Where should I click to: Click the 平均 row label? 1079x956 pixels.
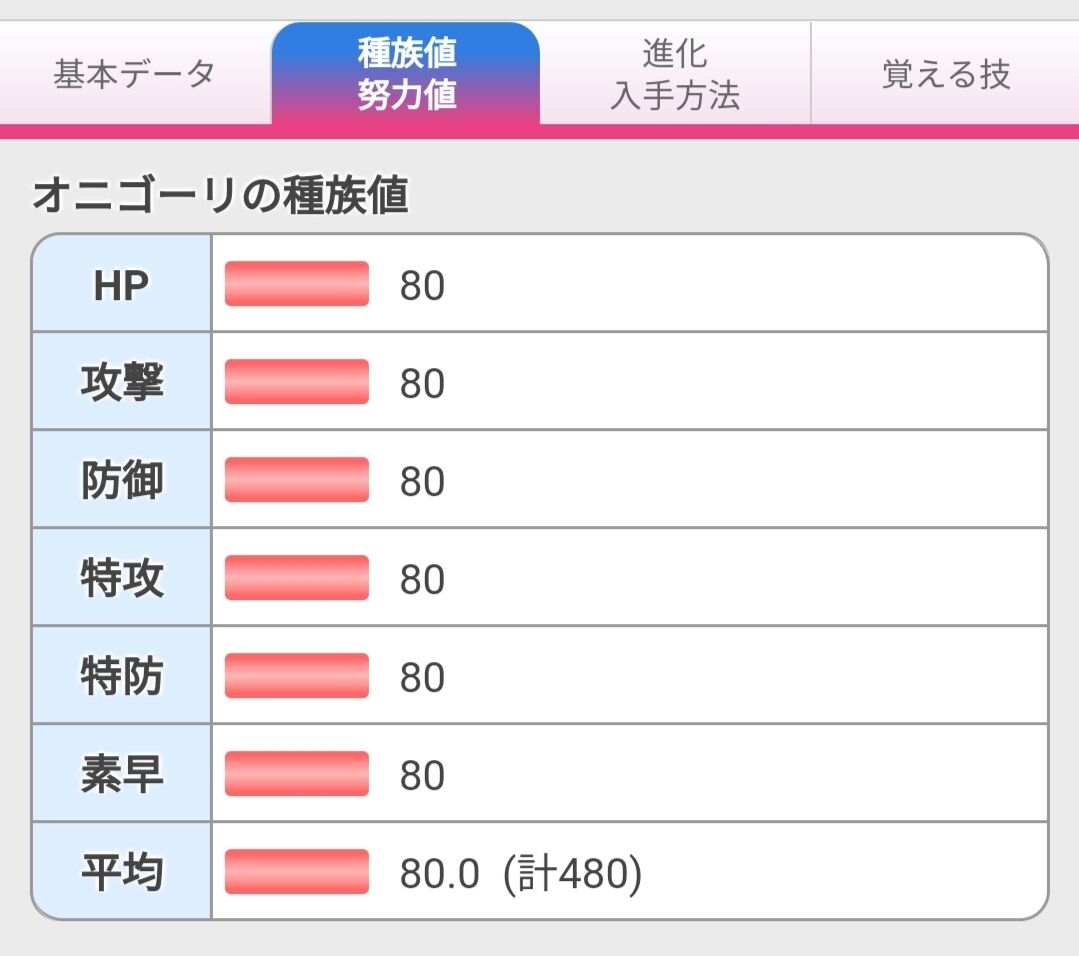(x=122, y=871)
